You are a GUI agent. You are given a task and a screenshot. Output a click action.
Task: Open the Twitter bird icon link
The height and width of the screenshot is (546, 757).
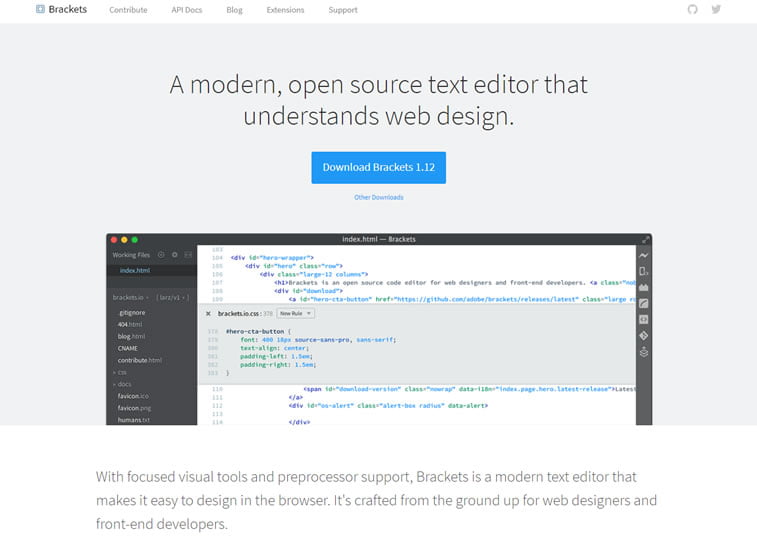click(x=716, y=9)
